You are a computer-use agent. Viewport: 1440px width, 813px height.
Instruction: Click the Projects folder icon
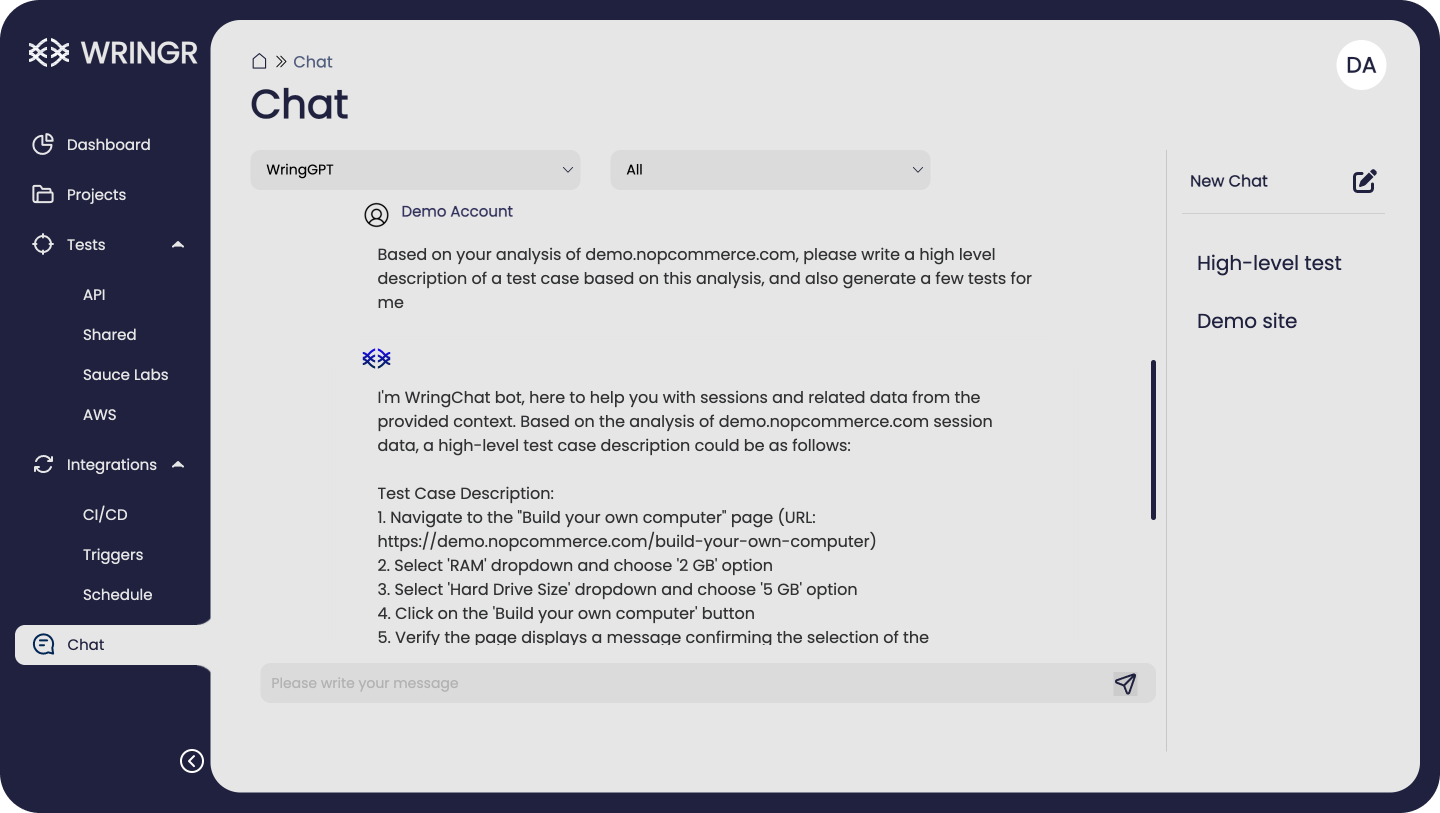pyautogui.click(x=43, y=194)
